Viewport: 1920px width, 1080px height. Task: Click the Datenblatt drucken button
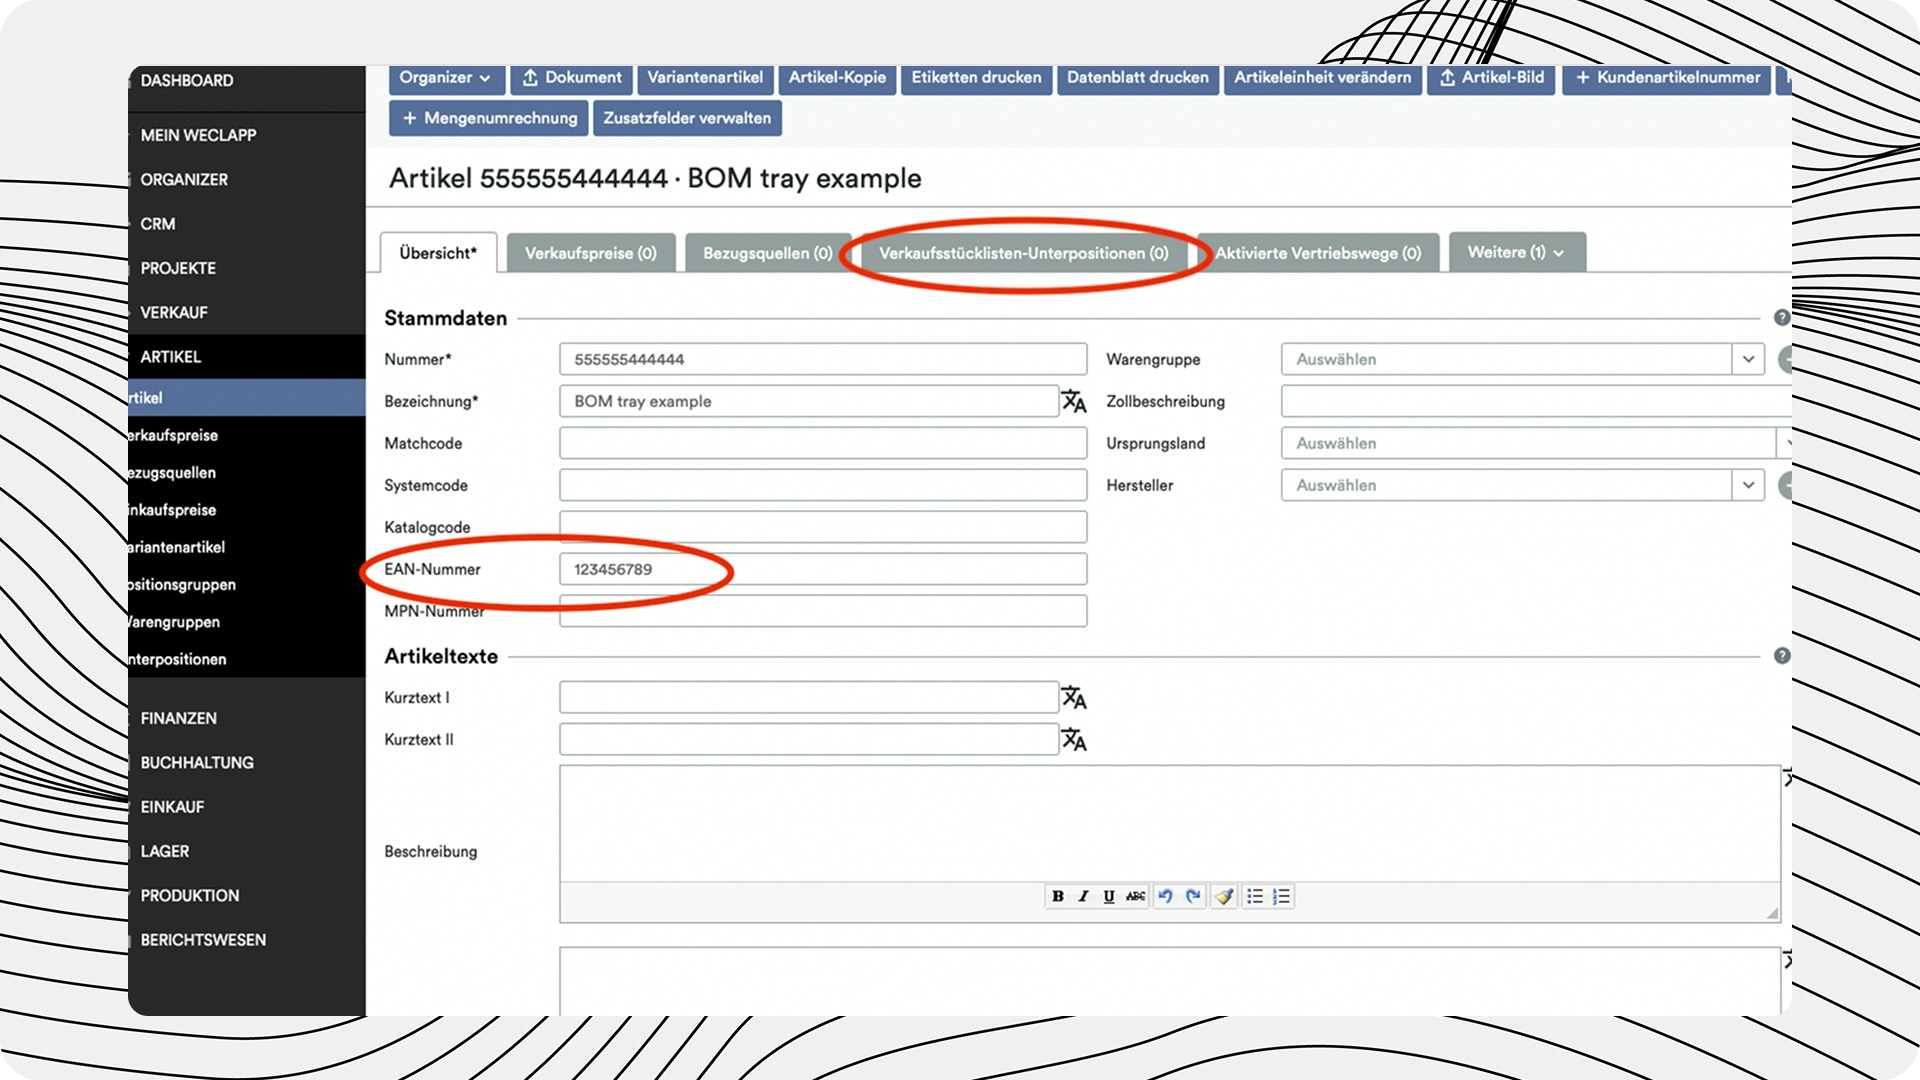[x=1137, y=78]
